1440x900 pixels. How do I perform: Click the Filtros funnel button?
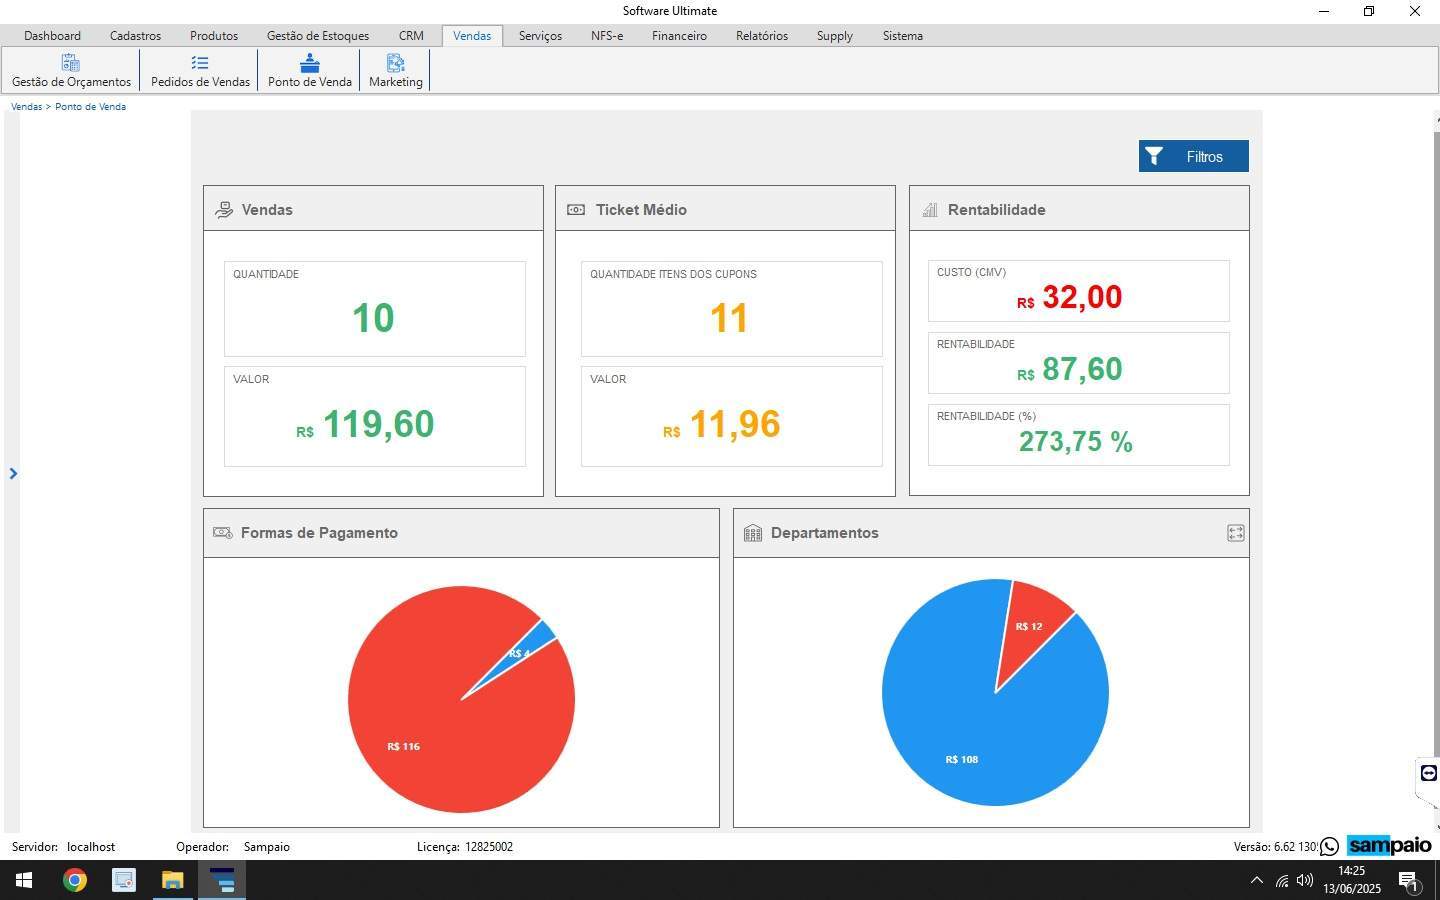tap(1193, 156)
